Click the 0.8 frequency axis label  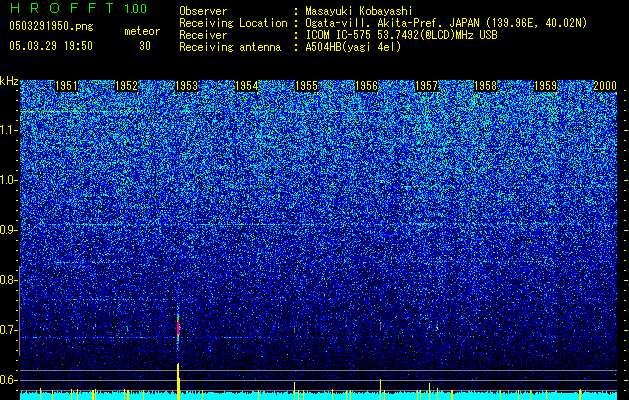9,280
